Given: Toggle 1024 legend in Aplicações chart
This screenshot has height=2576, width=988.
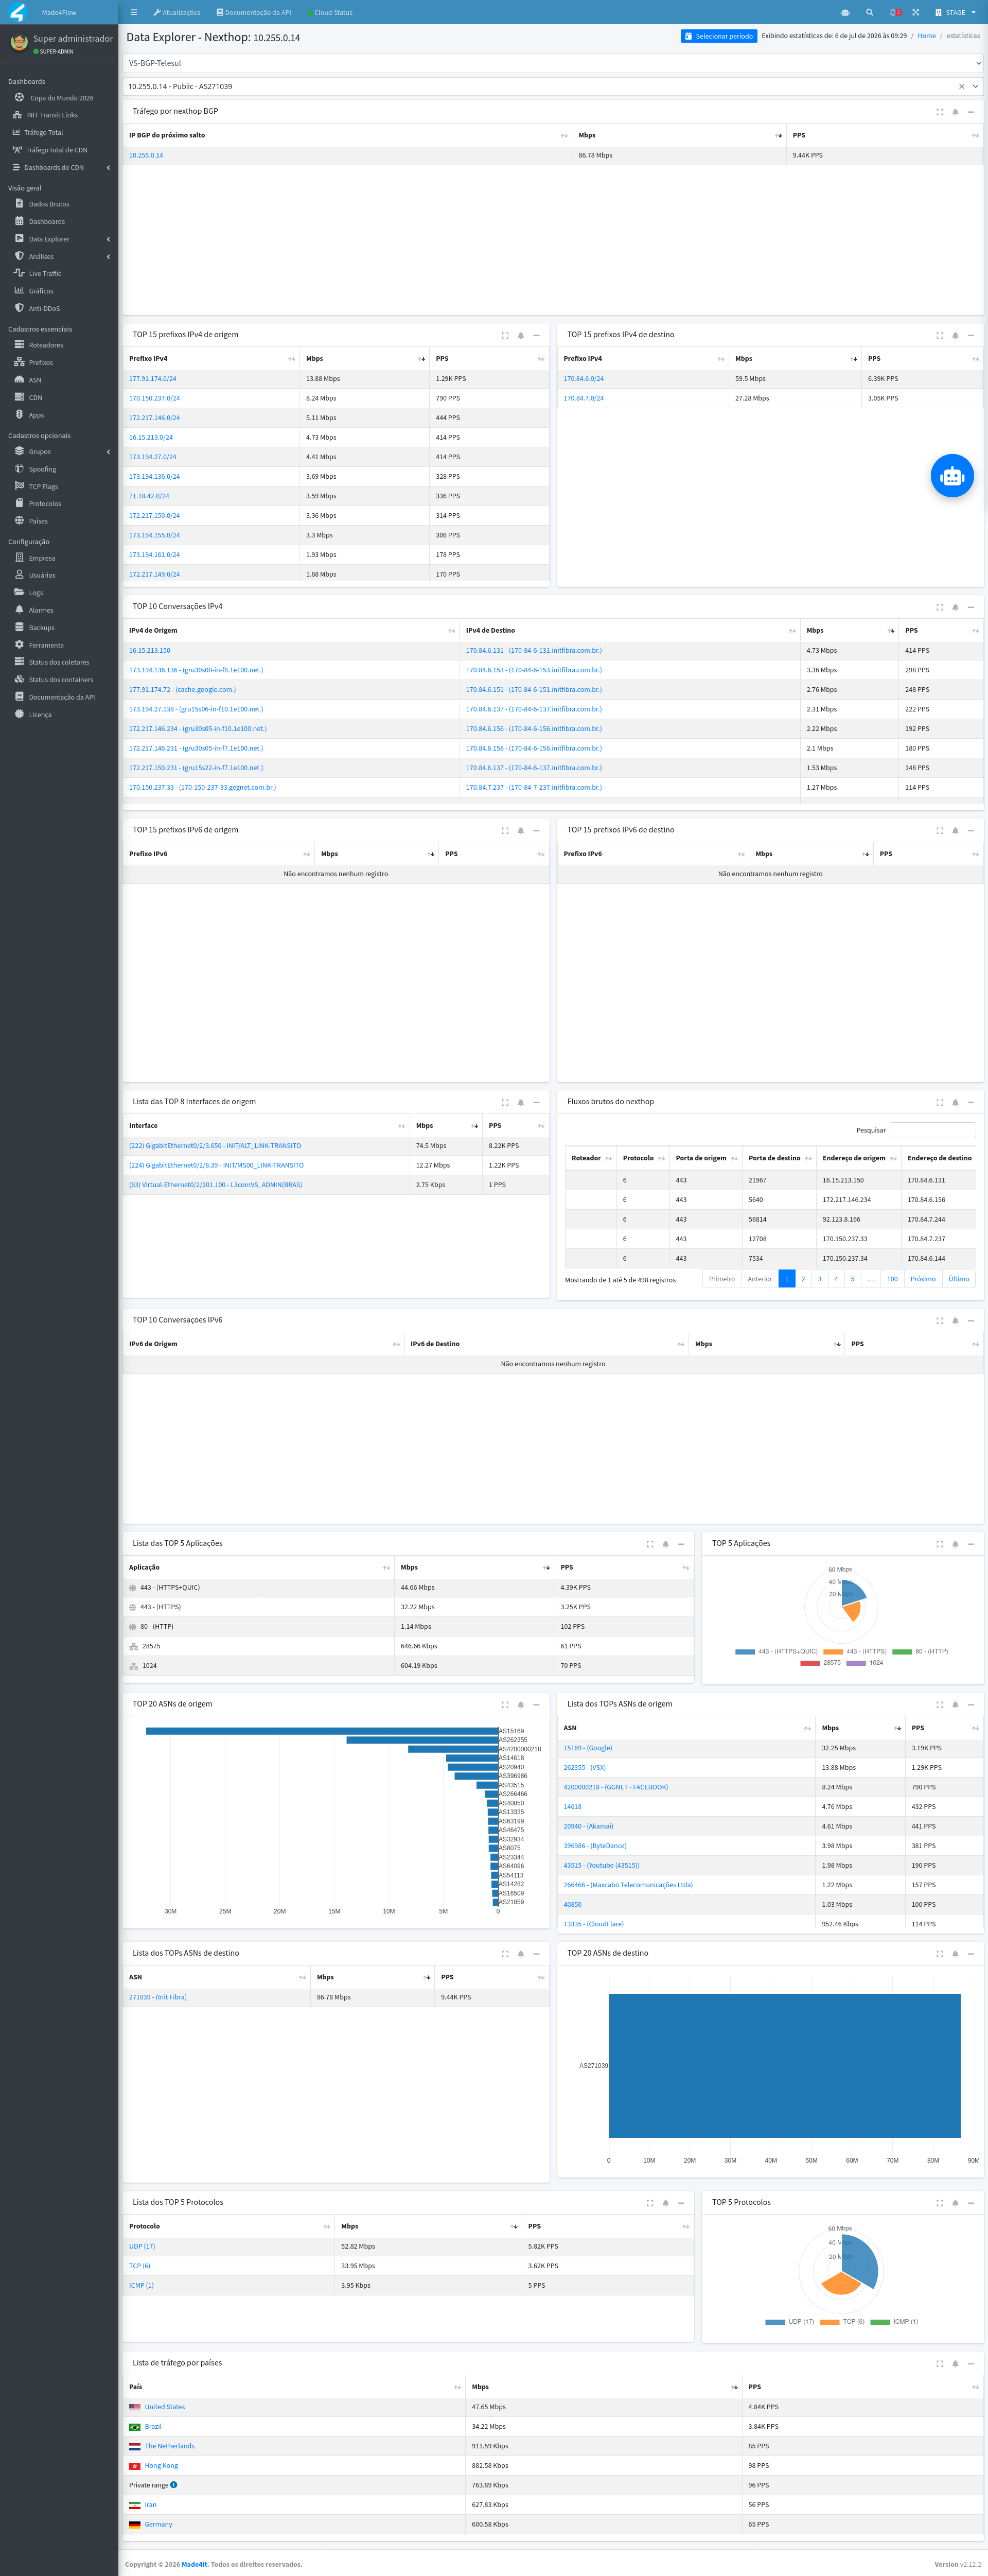Looking at the screenshot, I should (865, 1662).
